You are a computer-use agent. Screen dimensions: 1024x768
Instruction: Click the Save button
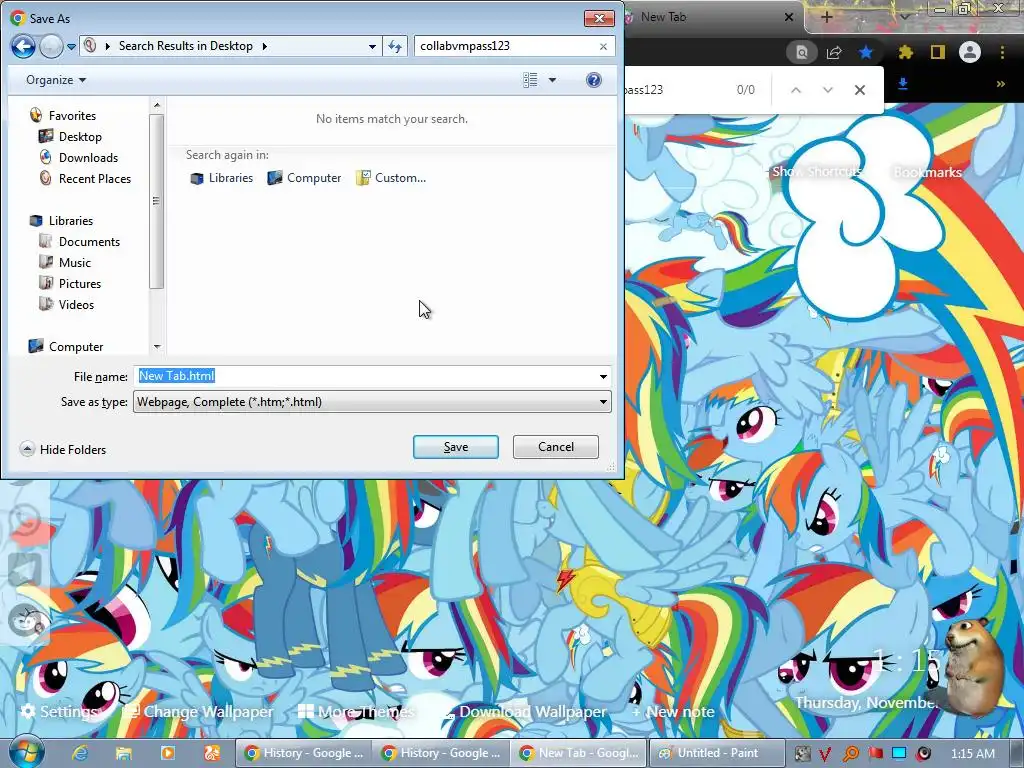(456, 447)
